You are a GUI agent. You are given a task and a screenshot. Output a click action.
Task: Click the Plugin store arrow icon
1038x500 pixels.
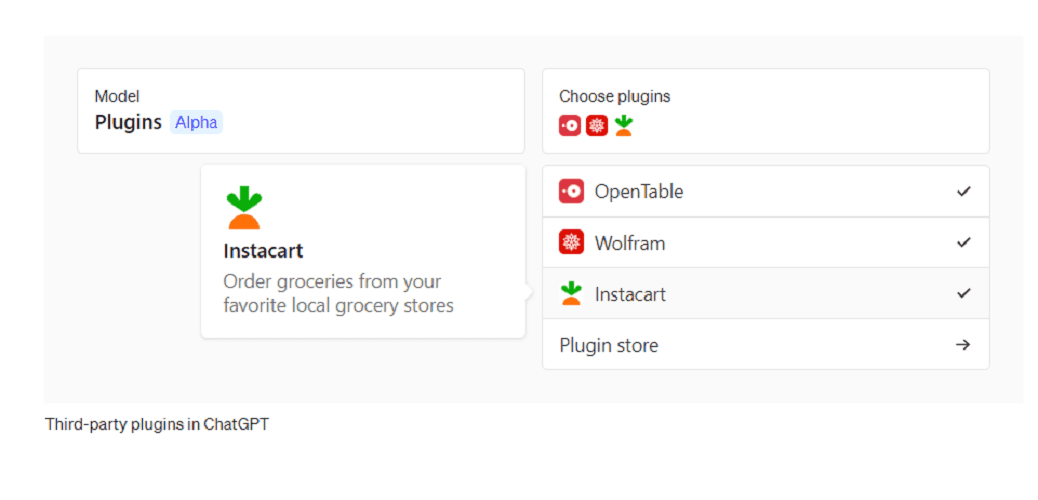[x=963, y=344]
